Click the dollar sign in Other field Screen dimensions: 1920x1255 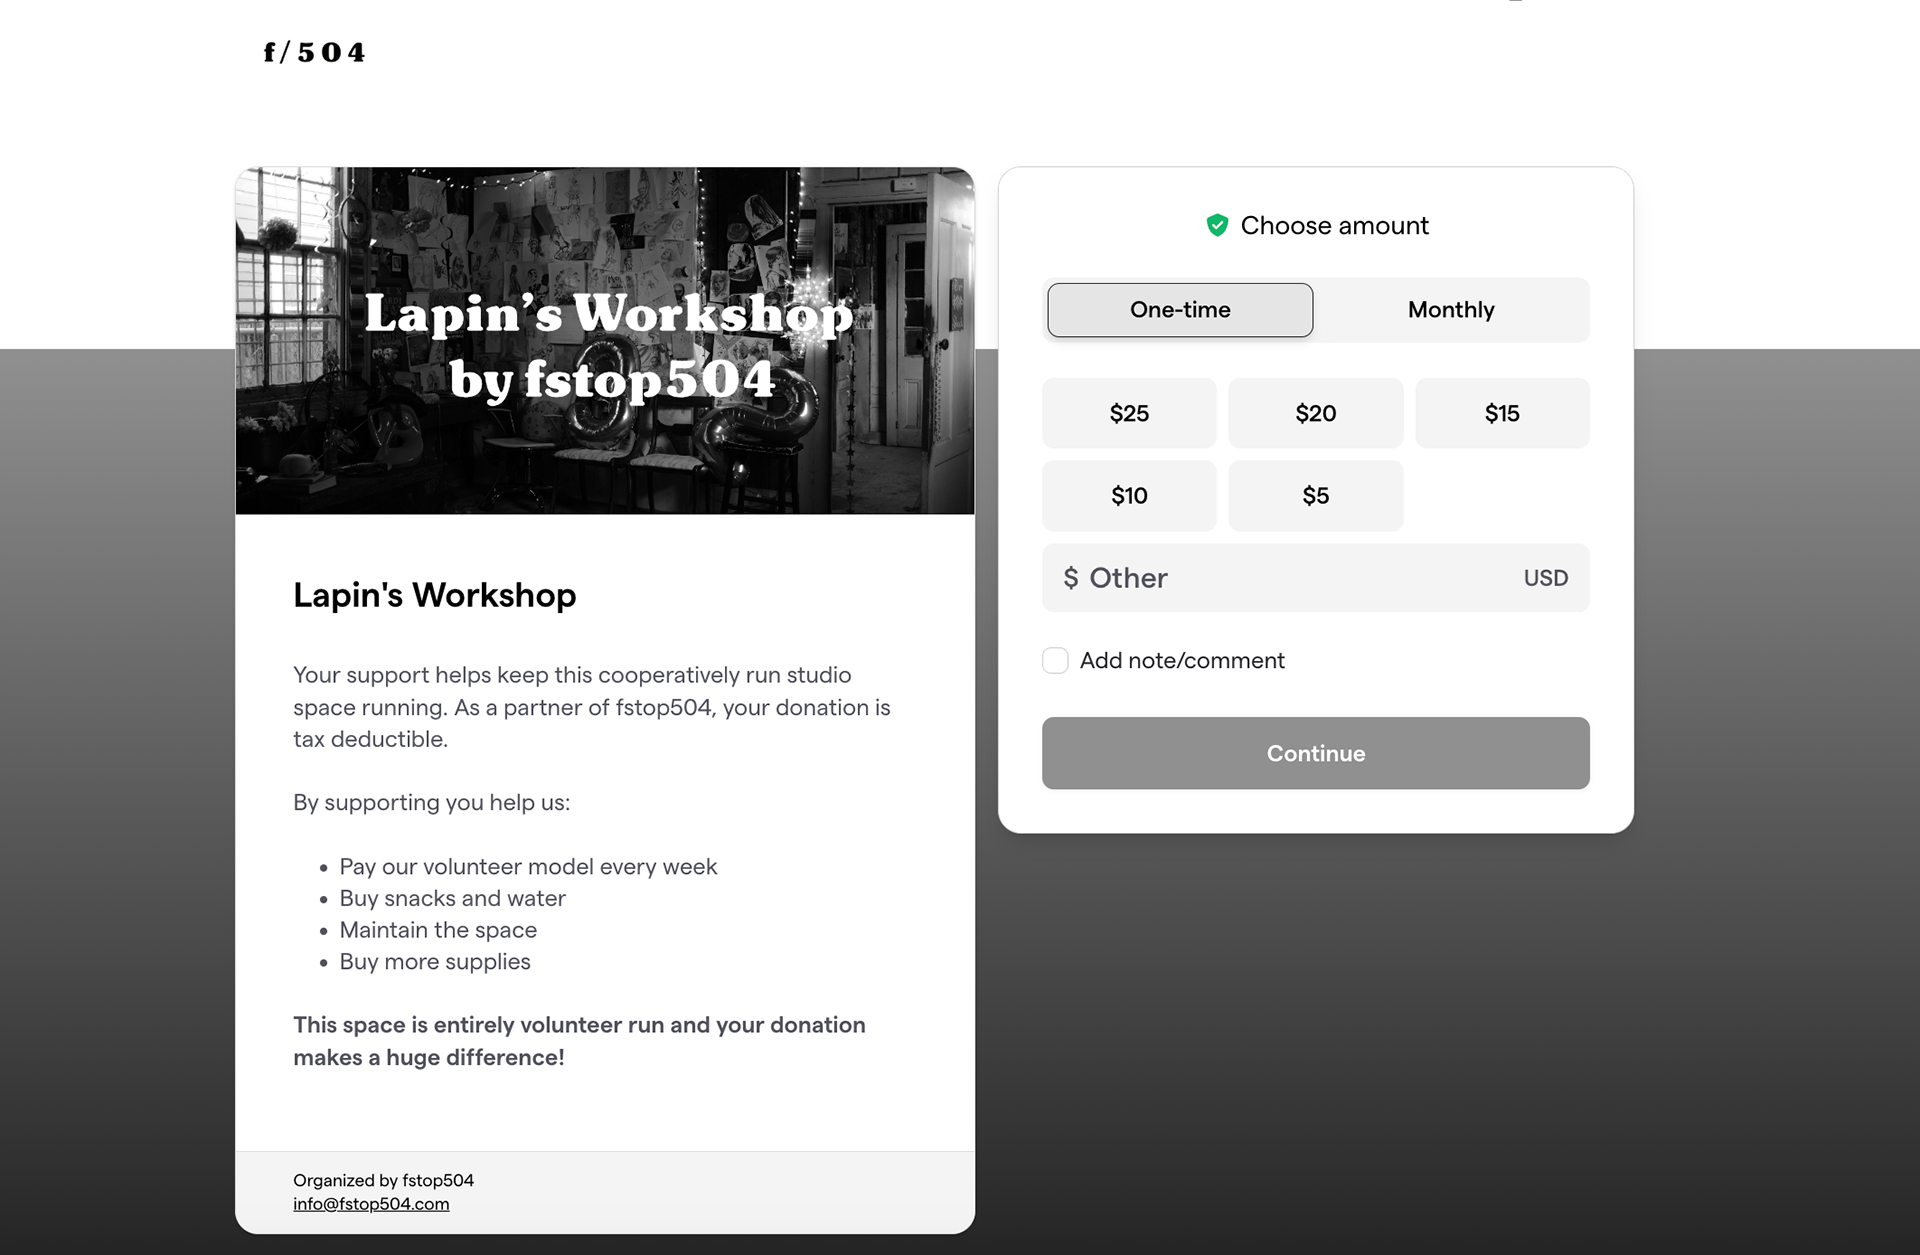[x=1070, y=578]
